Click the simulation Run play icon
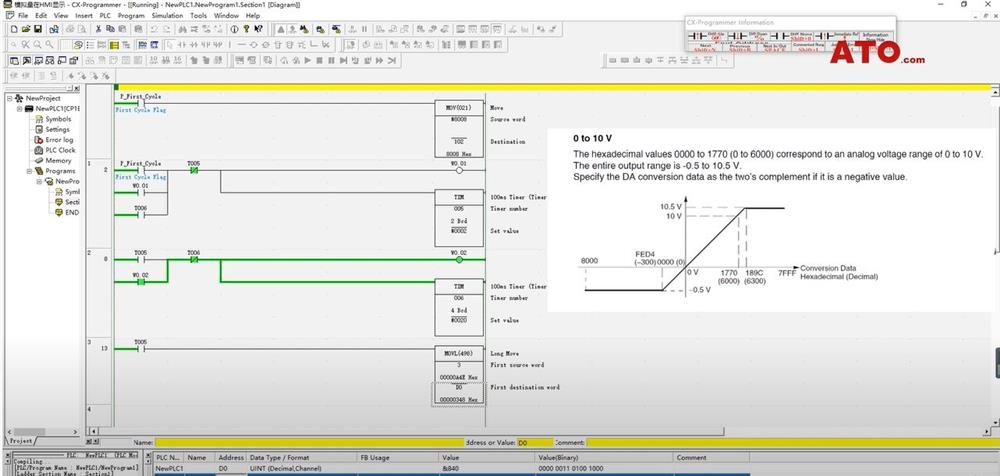Viewport: 1000px width, 476px height. (x=307, y=61)
